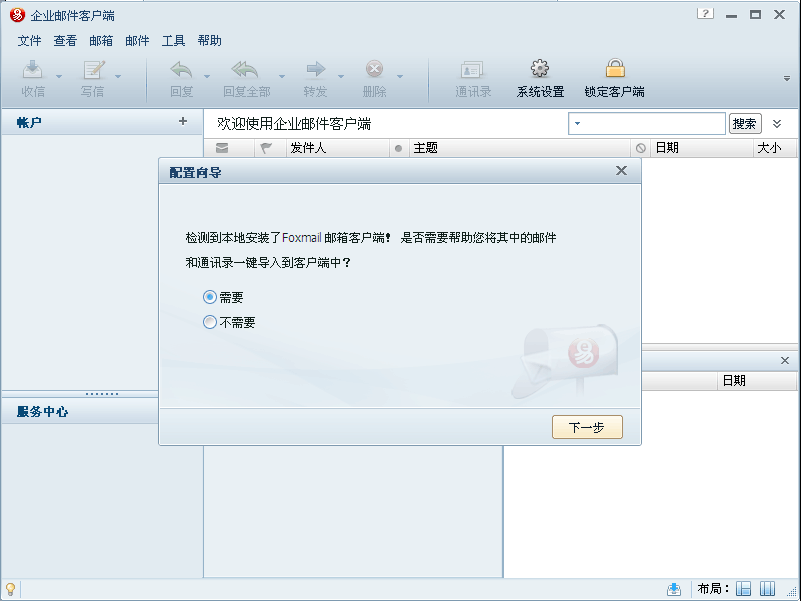Screen dimensions: 801x601
Task: Click the 写信 compose mail icon
Action: pyautogui.click(x=93, y=72)
